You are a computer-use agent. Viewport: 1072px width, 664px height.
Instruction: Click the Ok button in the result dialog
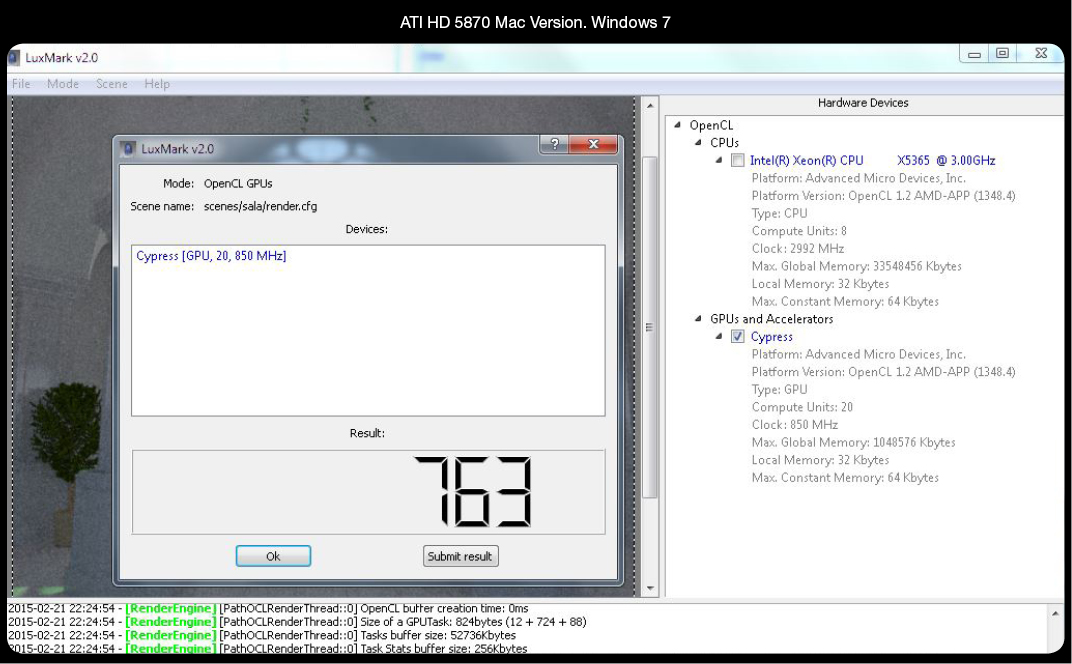point(273,556)
